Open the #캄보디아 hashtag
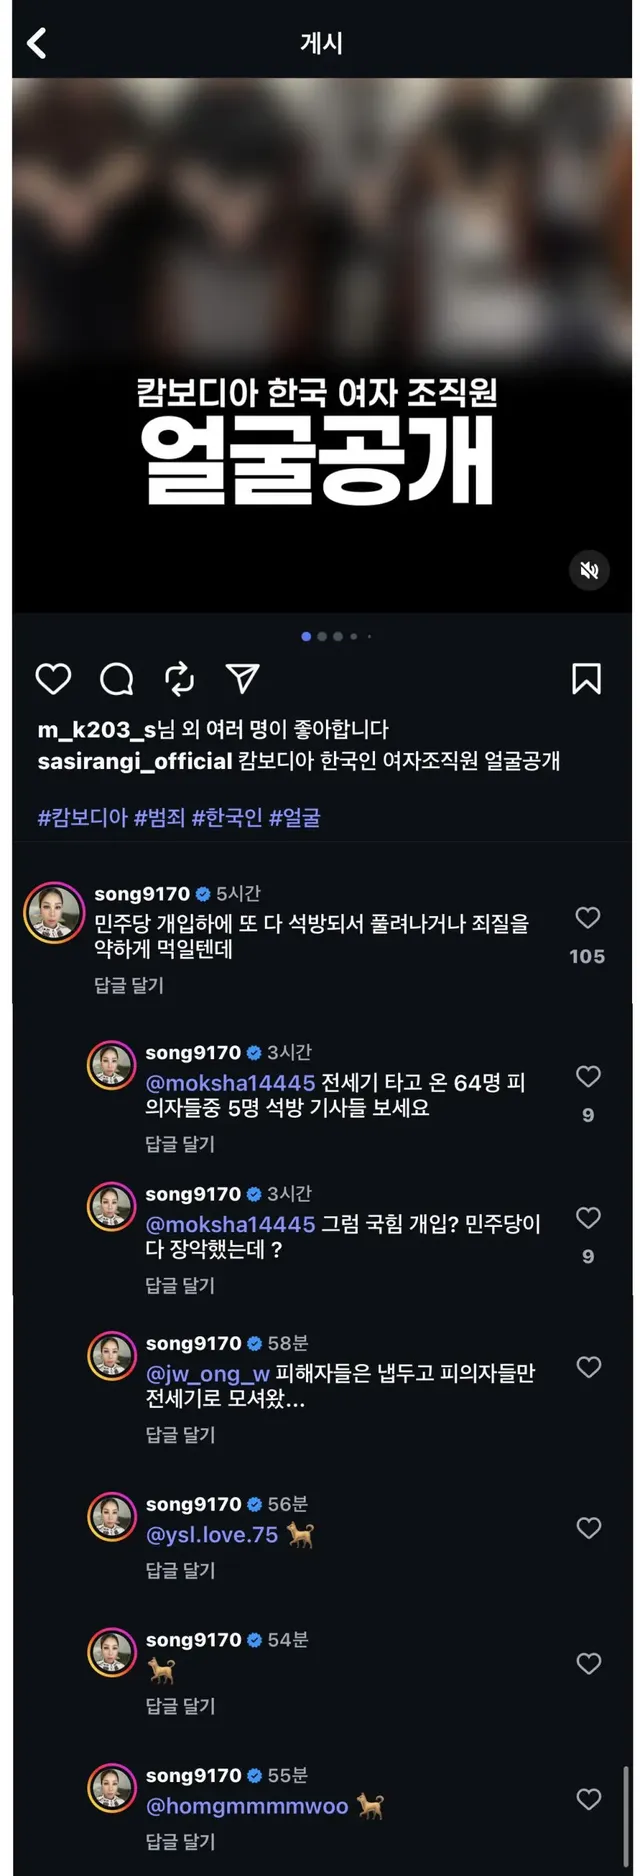640x1876 pixels. [x=83, y=818]
